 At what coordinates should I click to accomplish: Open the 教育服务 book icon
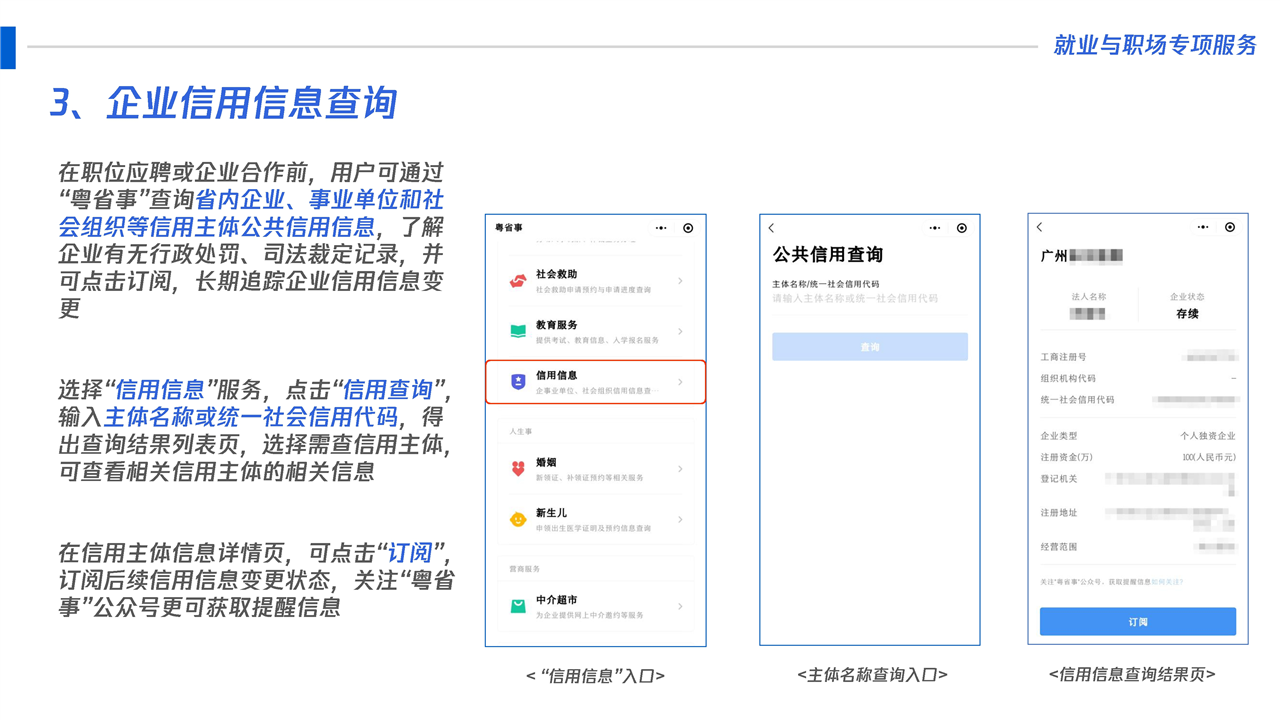[x=518, y=331]
